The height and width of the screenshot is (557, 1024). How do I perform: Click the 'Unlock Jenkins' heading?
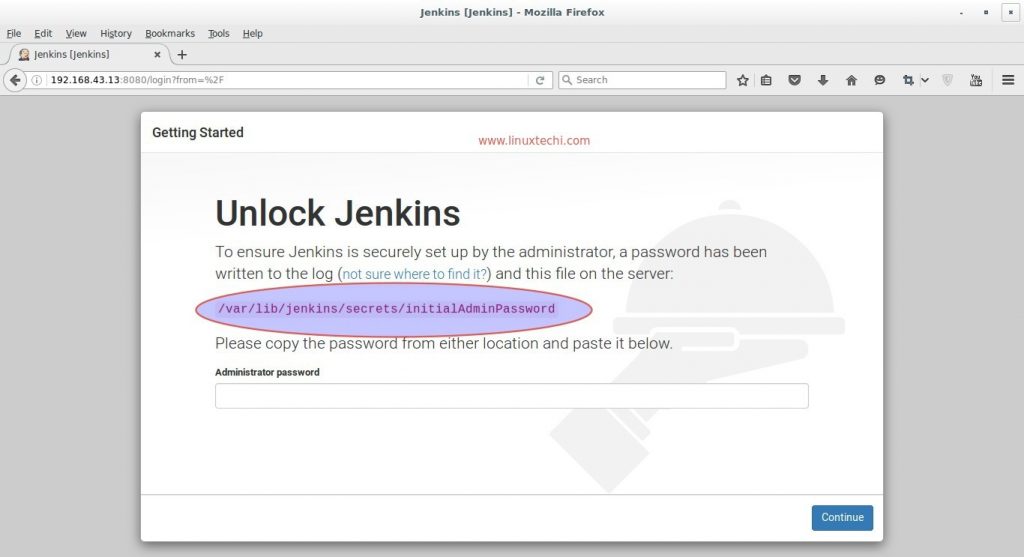click(x=338, y=213)
